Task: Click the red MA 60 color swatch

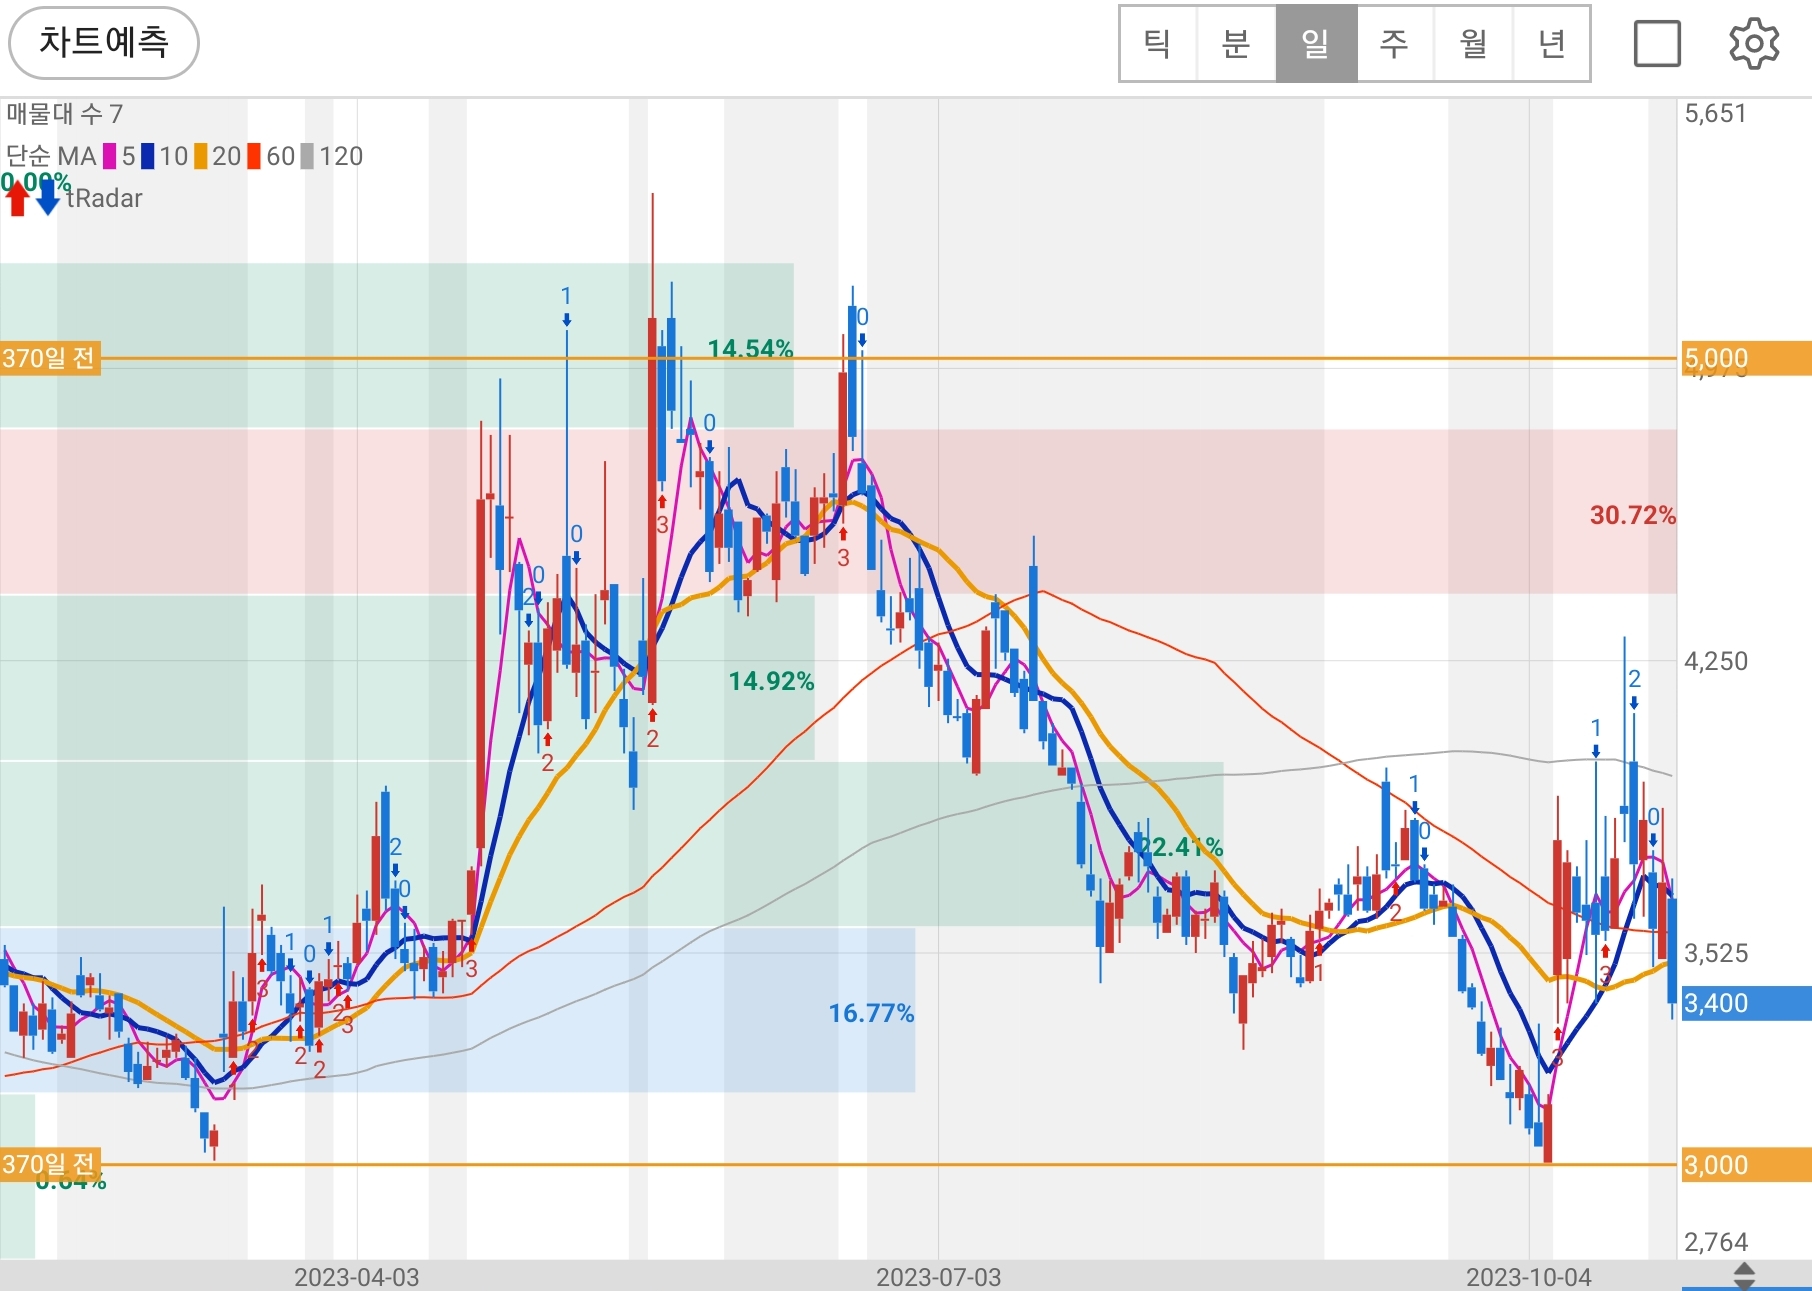Action: (254, 156)
